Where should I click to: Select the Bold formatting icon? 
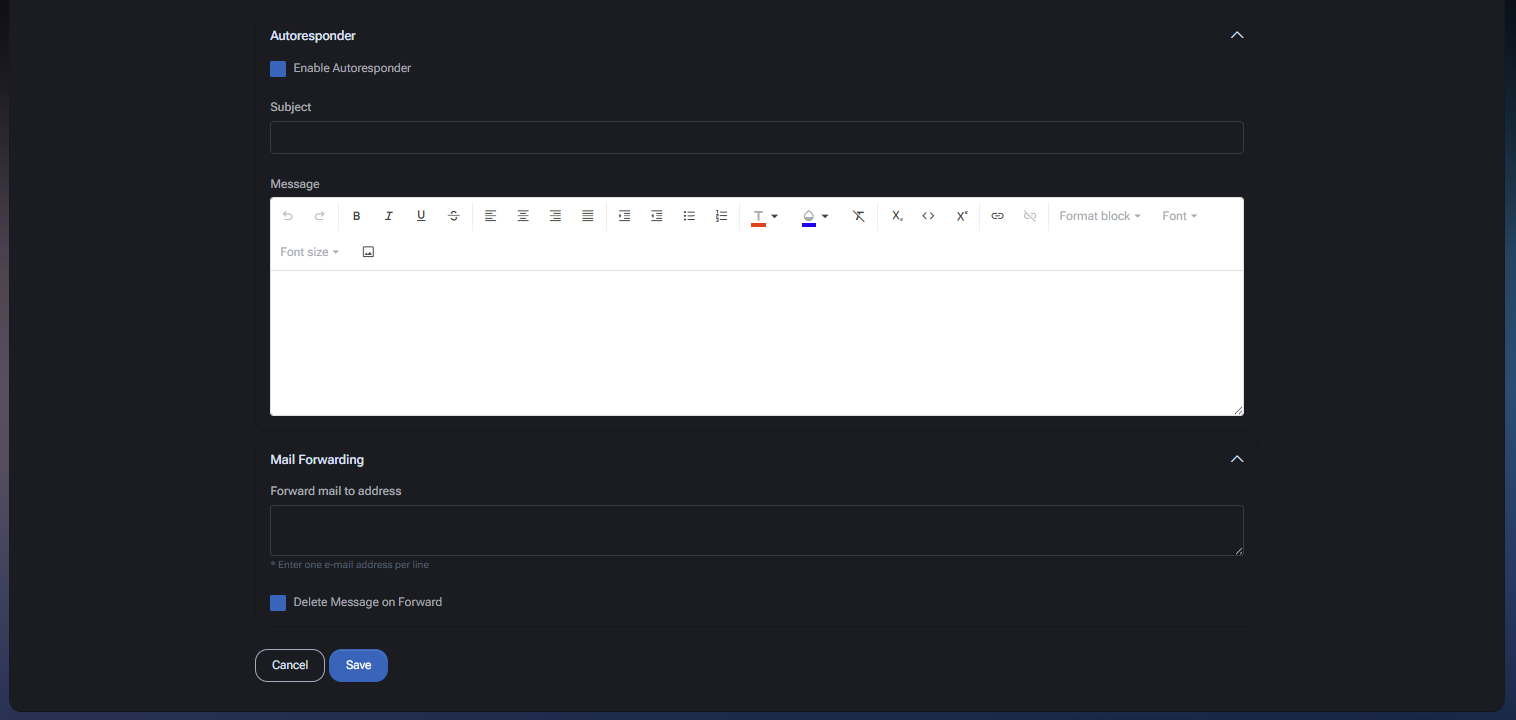(x=356, y=215)
